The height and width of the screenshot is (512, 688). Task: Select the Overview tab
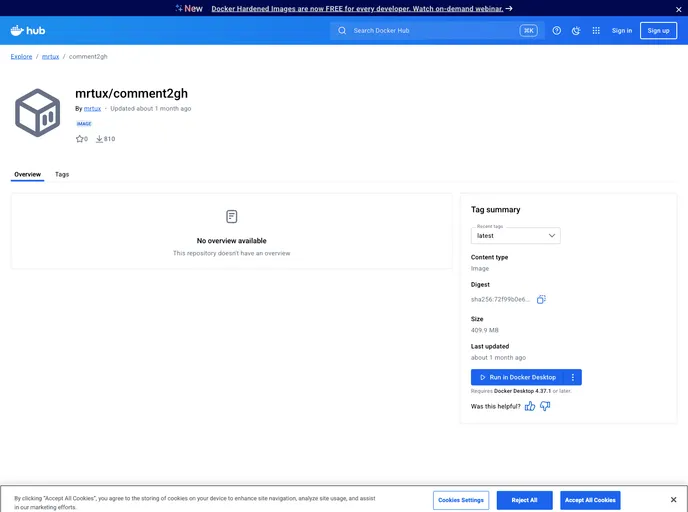(27, 174)
